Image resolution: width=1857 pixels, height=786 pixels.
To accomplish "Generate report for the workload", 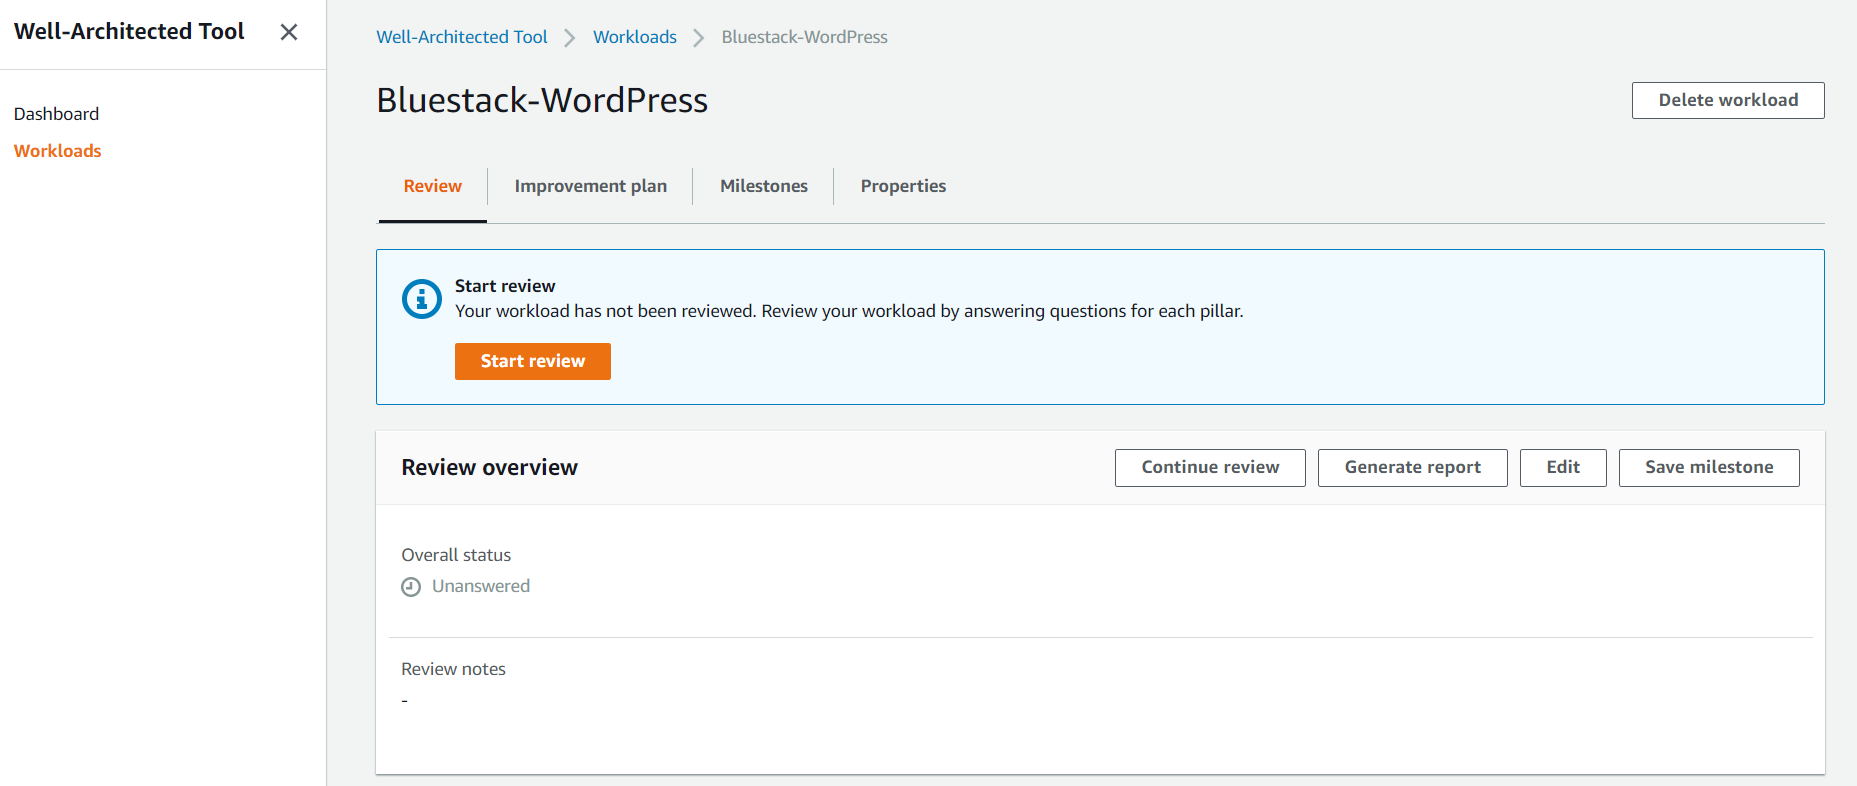I will pos(1413,467).
